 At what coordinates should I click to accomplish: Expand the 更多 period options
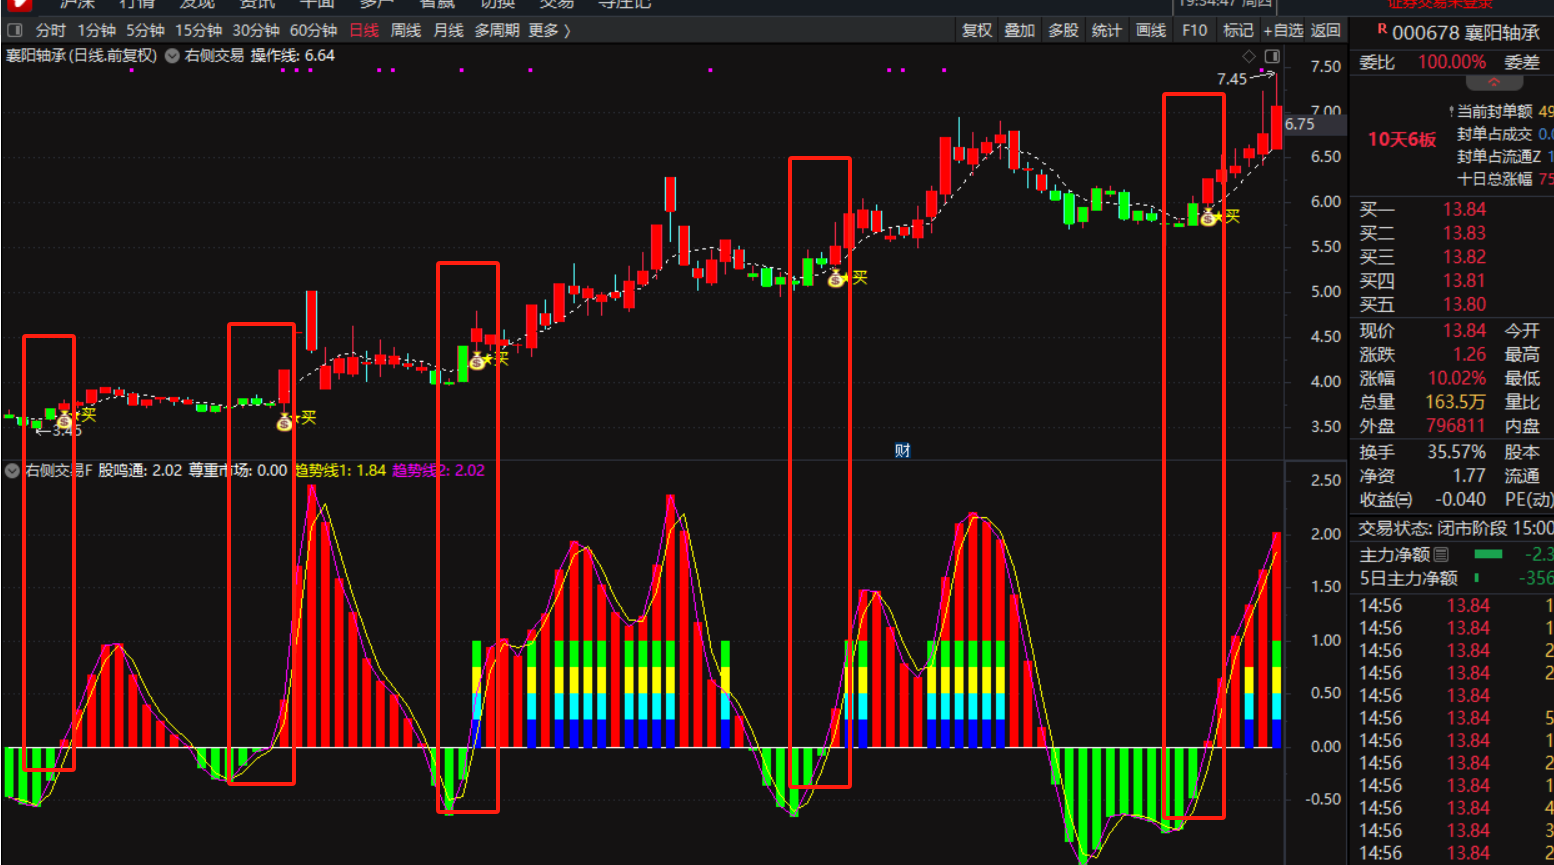(549, 31)
